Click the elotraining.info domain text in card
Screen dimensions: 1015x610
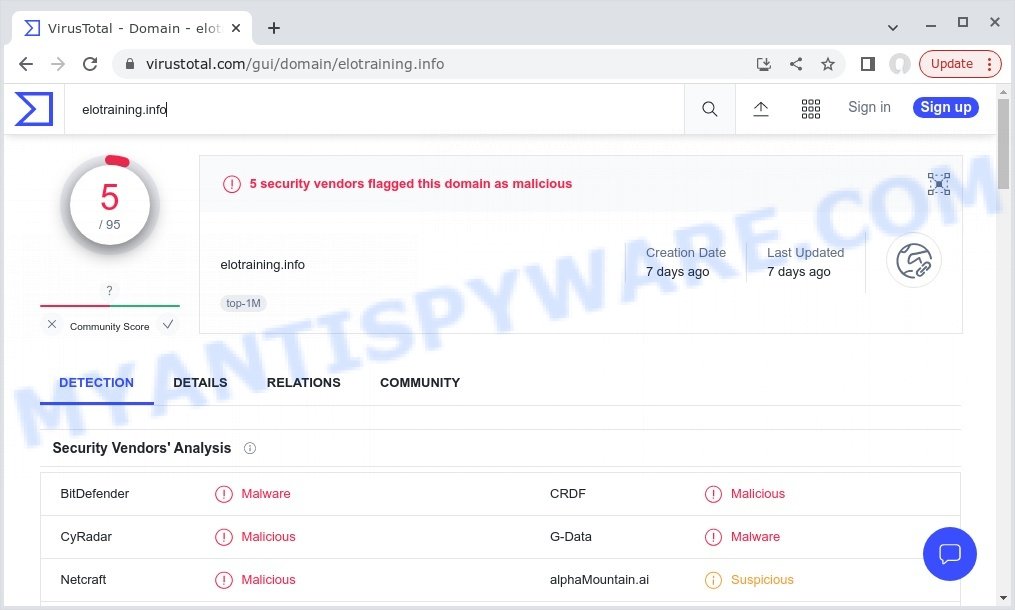tap(262, 264)
